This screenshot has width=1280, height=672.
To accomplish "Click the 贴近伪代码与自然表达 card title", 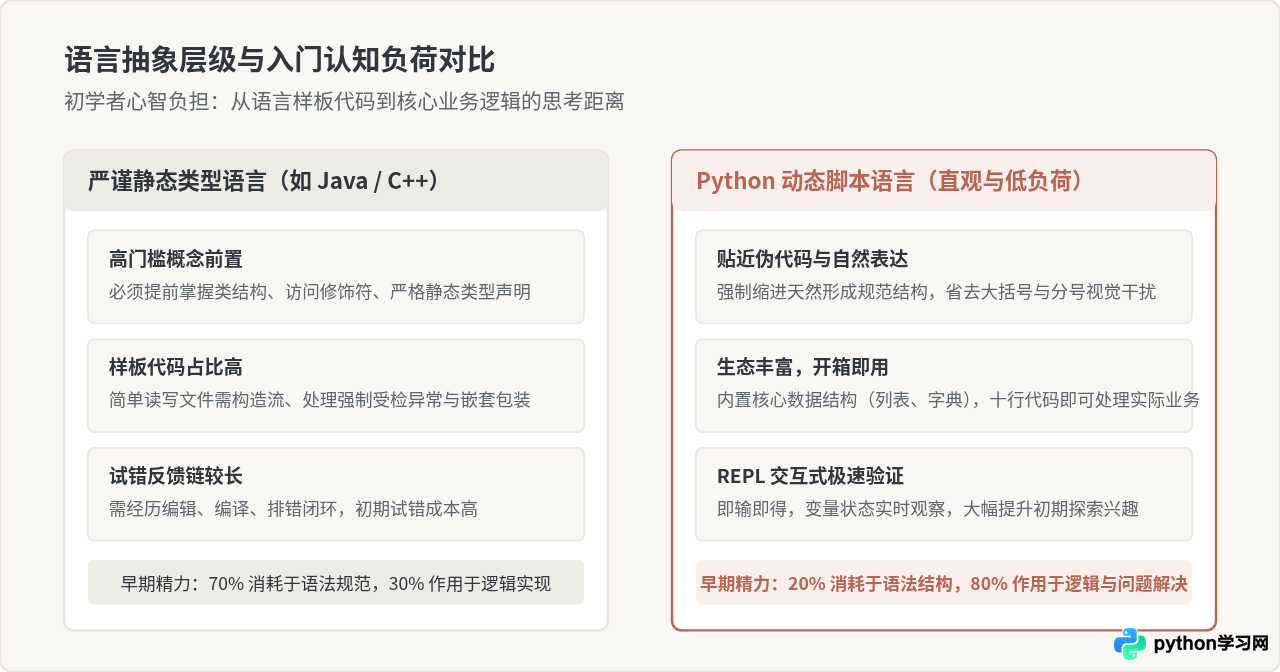I will [812, 260].
